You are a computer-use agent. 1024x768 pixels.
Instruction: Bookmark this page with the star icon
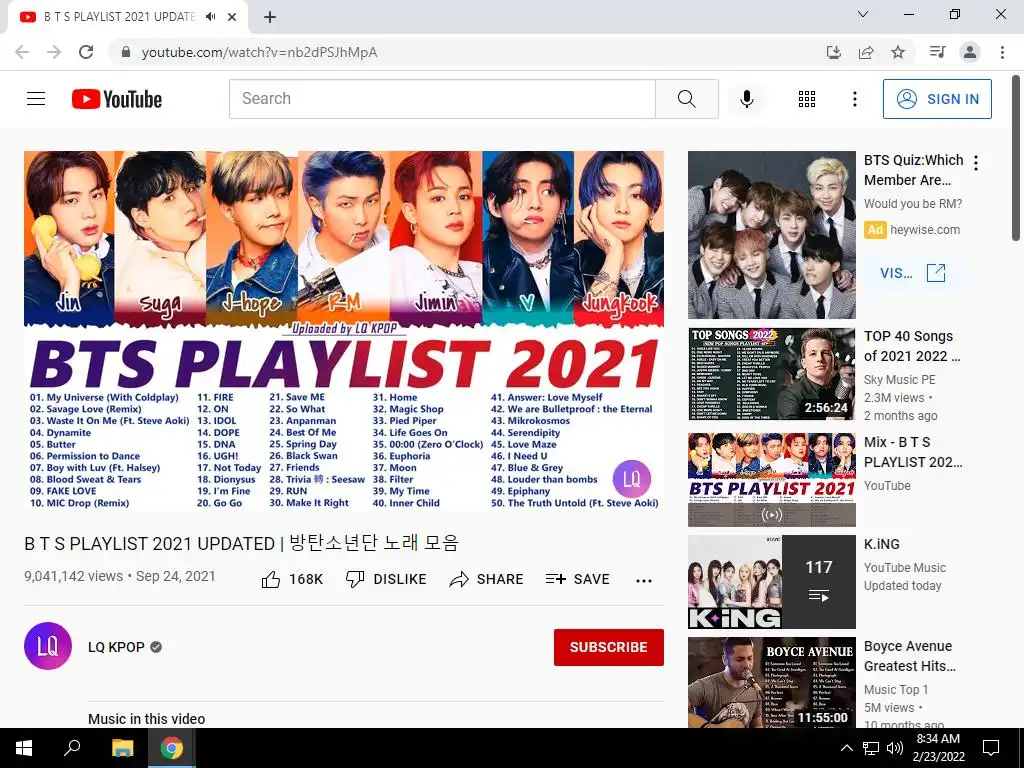pos(898,52)
